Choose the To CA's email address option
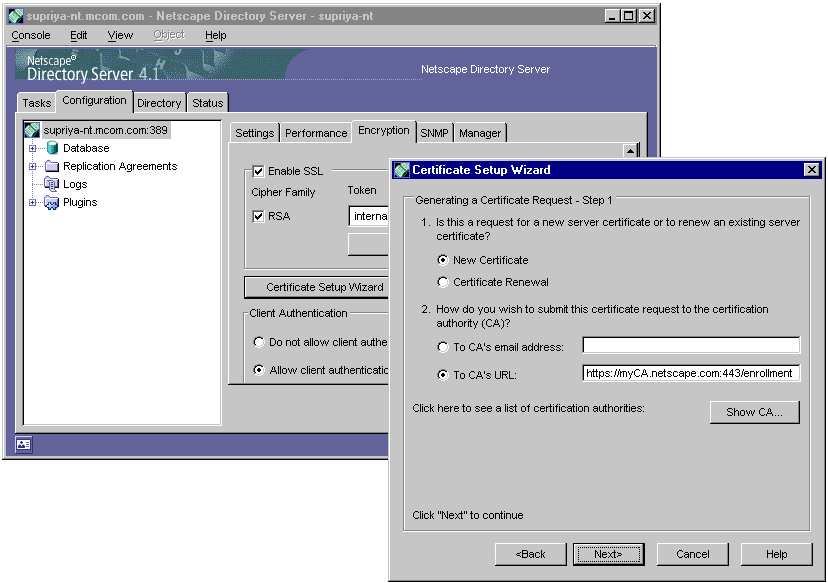Viewport: 828px width, 583px height. click(443, 347)
